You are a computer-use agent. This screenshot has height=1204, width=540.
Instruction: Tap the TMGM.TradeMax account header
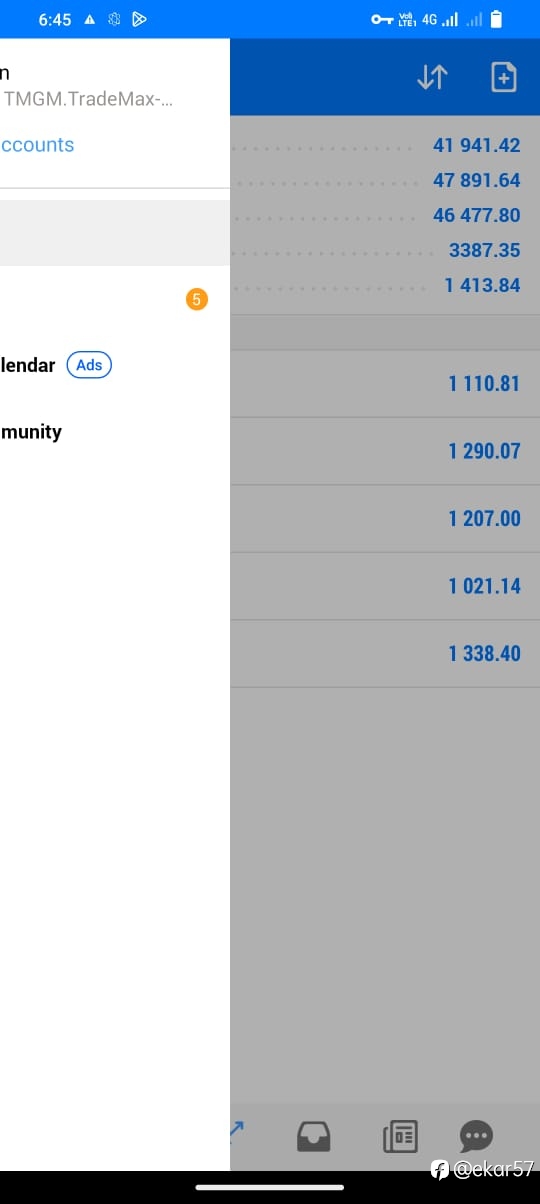coord(88,99)
